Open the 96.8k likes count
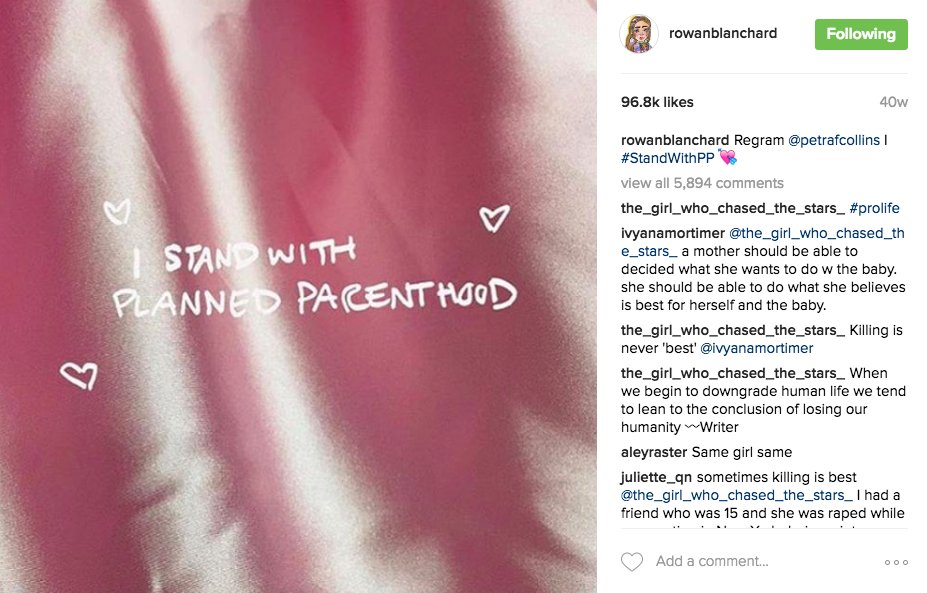The image size is (927, 593). 657,102
